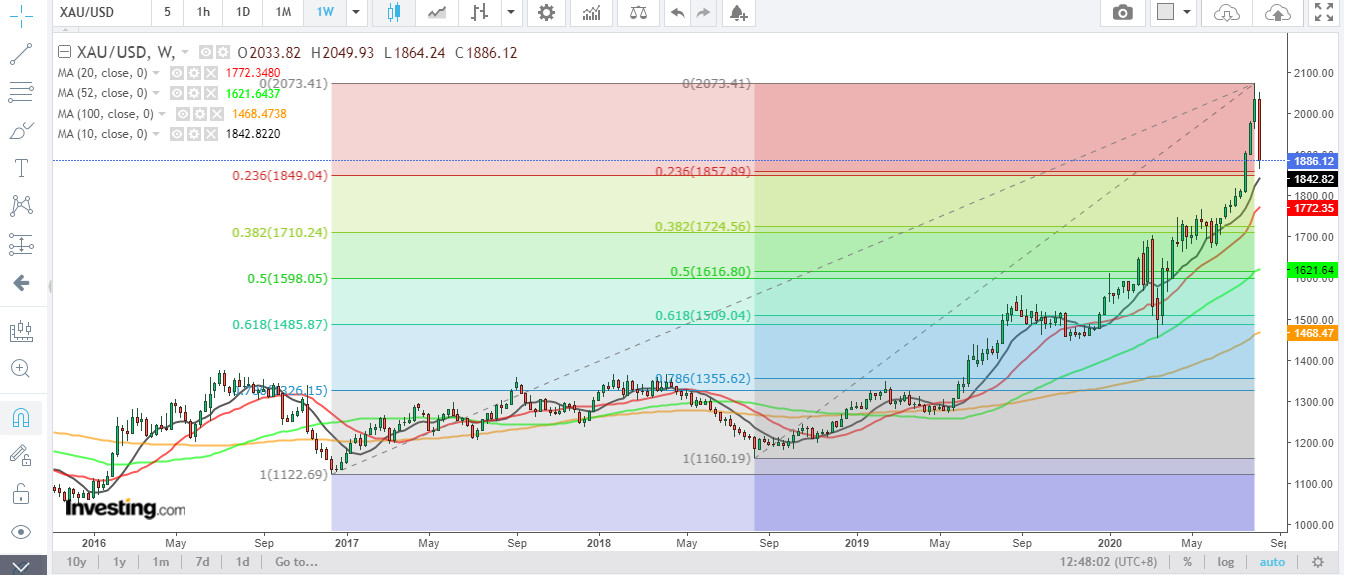Toggle magnet mode in left toolbar
This screenshot has height=575, width=1361.
pos(20,417)
